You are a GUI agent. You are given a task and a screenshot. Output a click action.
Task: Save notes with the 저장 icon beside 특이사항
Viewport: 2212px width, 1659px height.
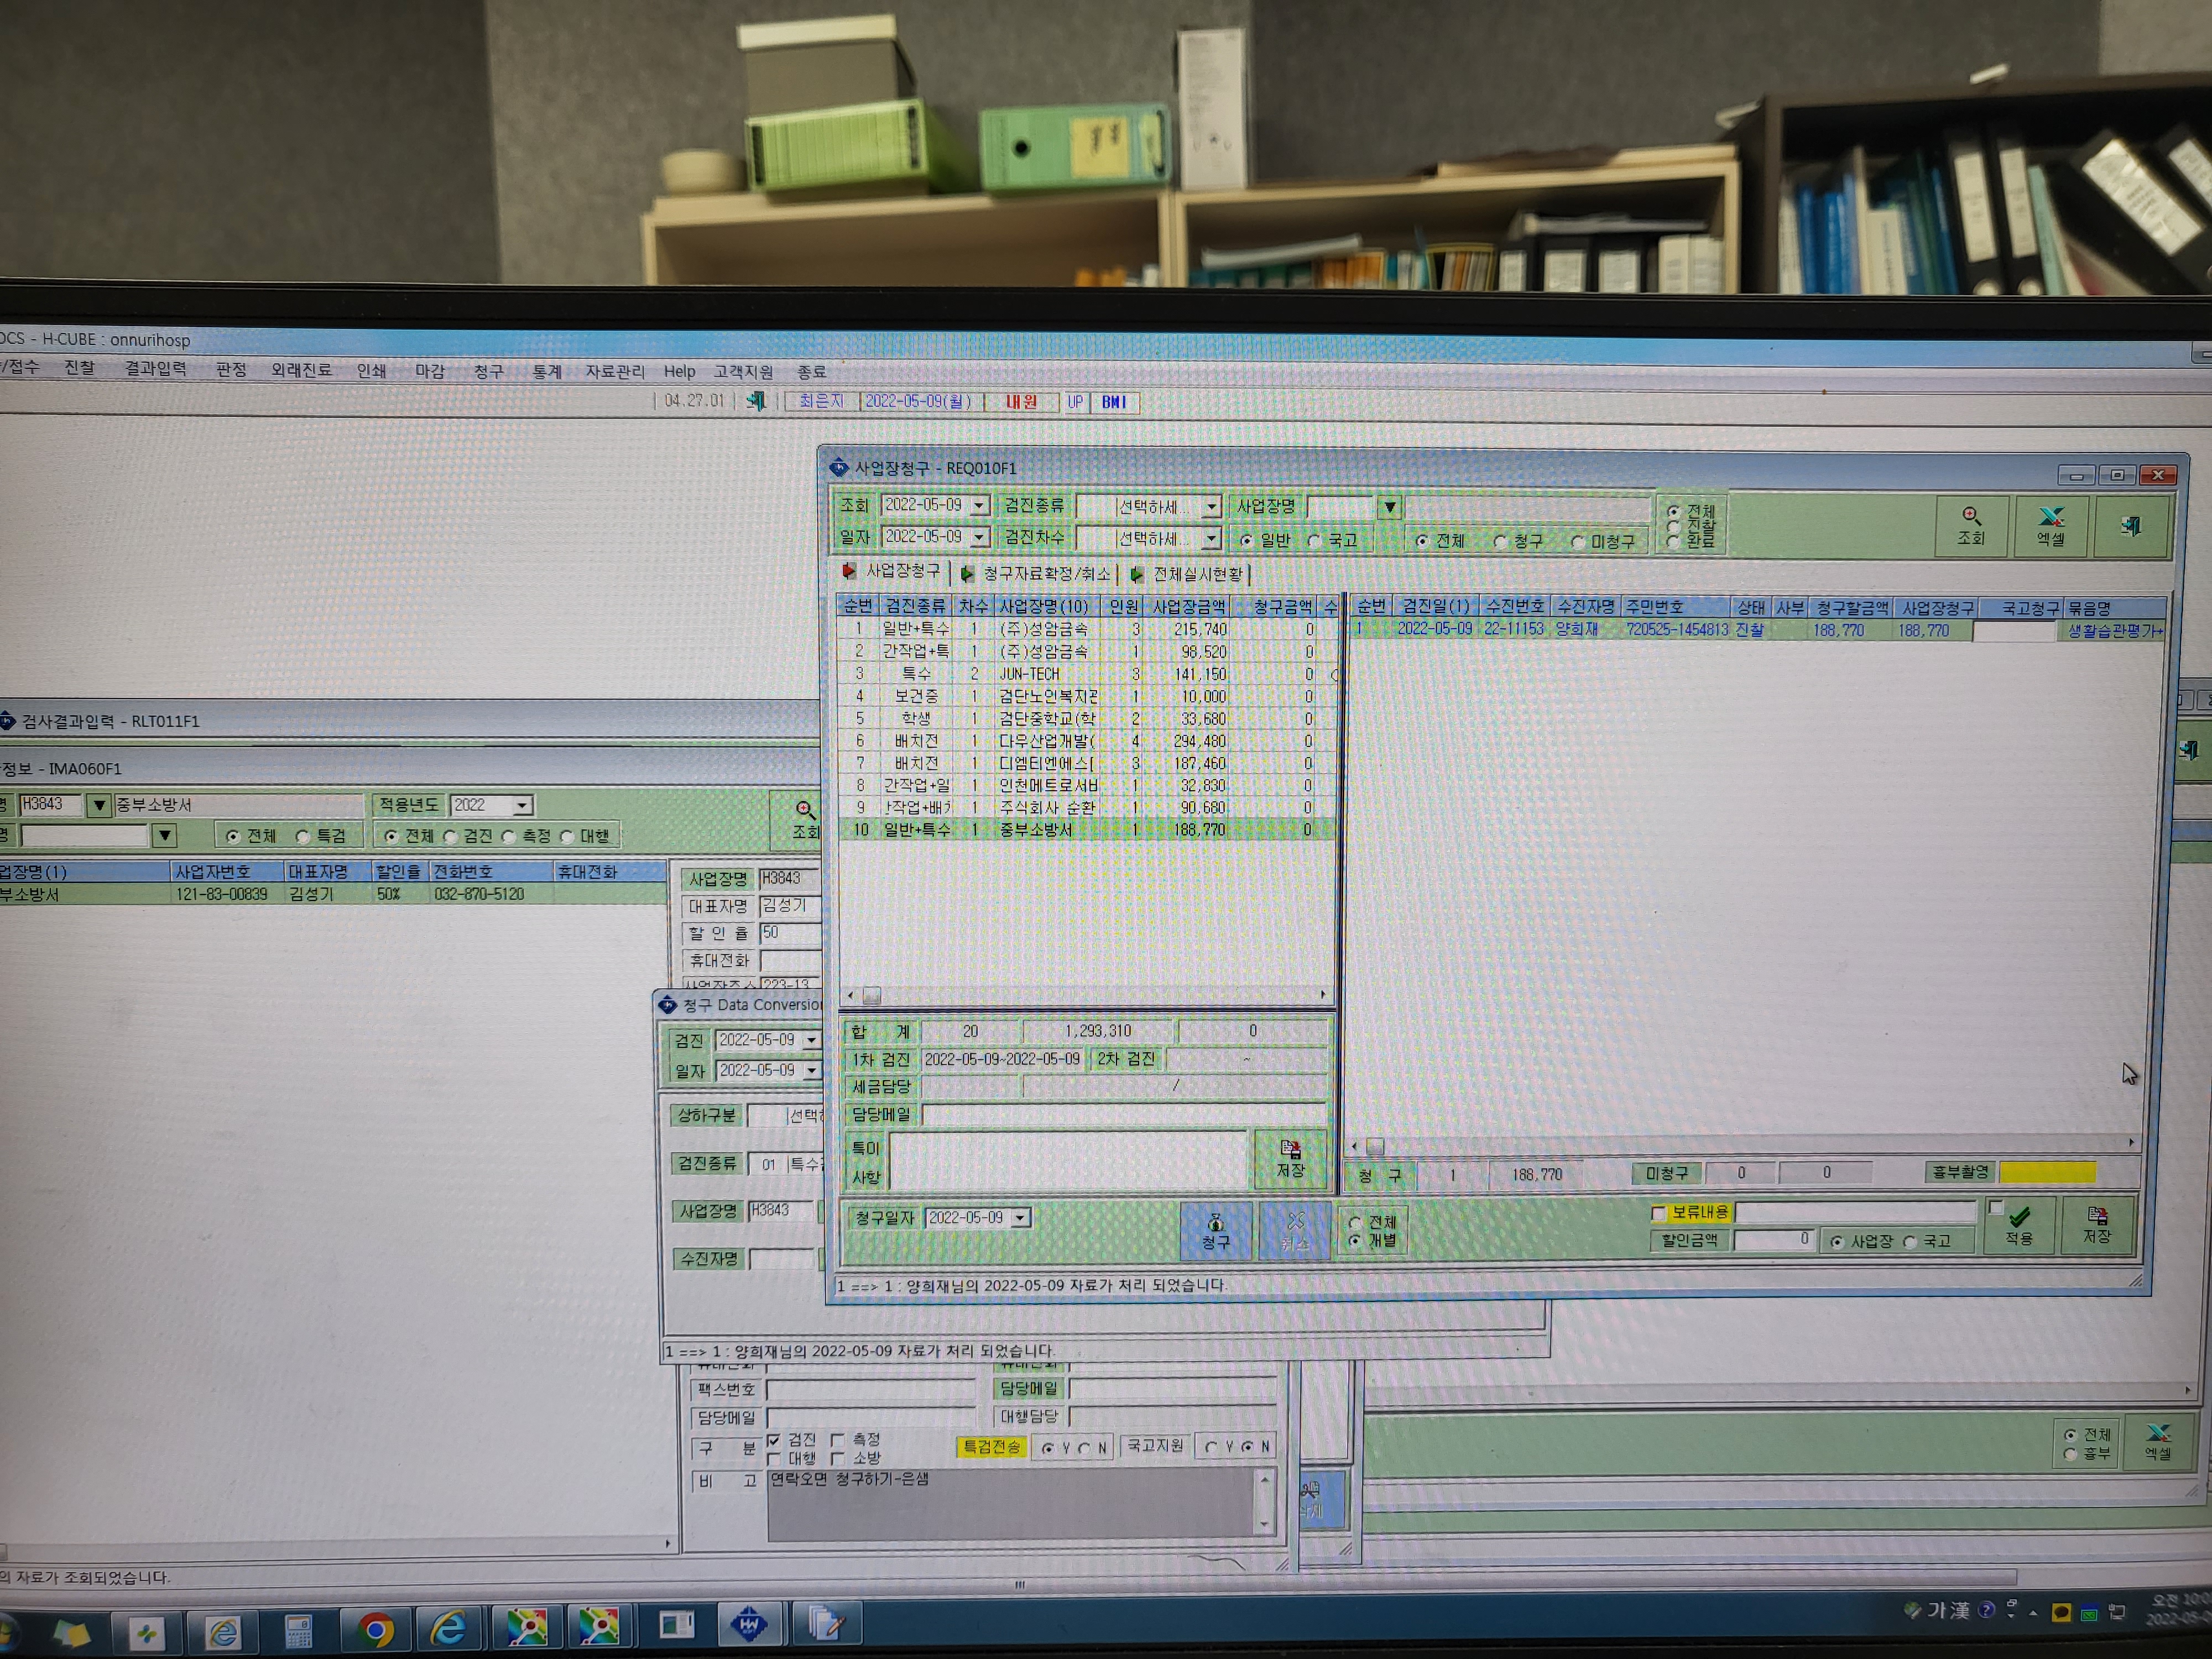coord(1290,1159)
